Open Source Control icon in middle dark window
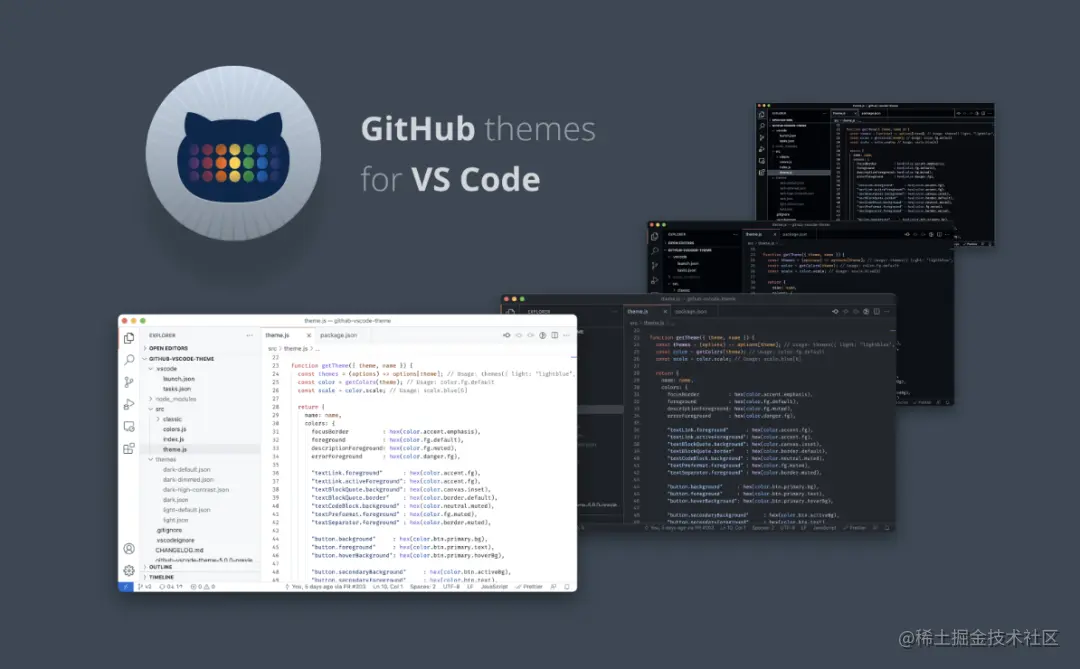1080x669 pixels. 654,266
